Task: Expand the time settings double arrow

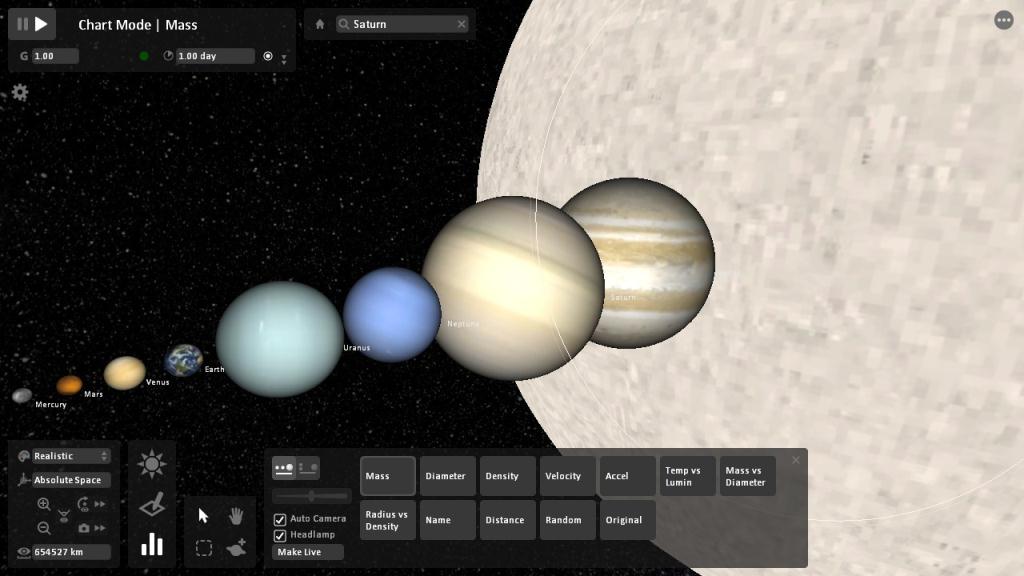Action: pyautogui.click(x=284, y=60)
